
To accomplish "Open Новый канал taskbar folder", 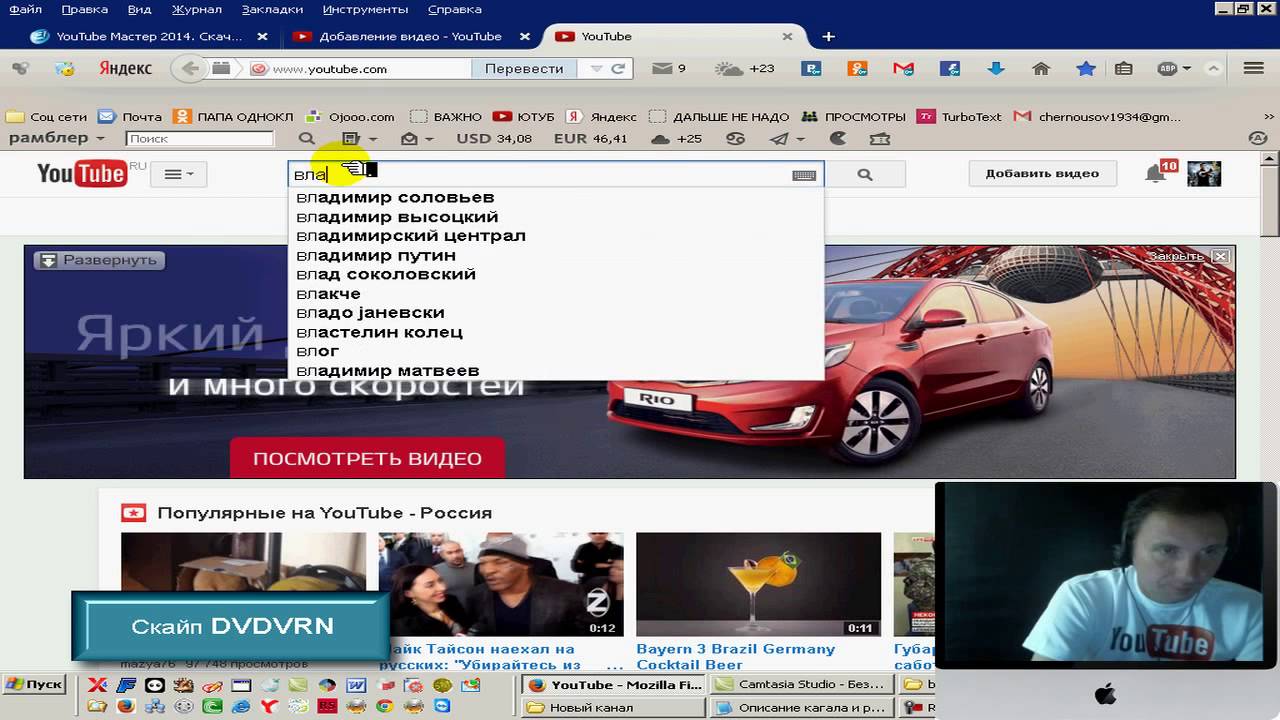I will point(612,708).
